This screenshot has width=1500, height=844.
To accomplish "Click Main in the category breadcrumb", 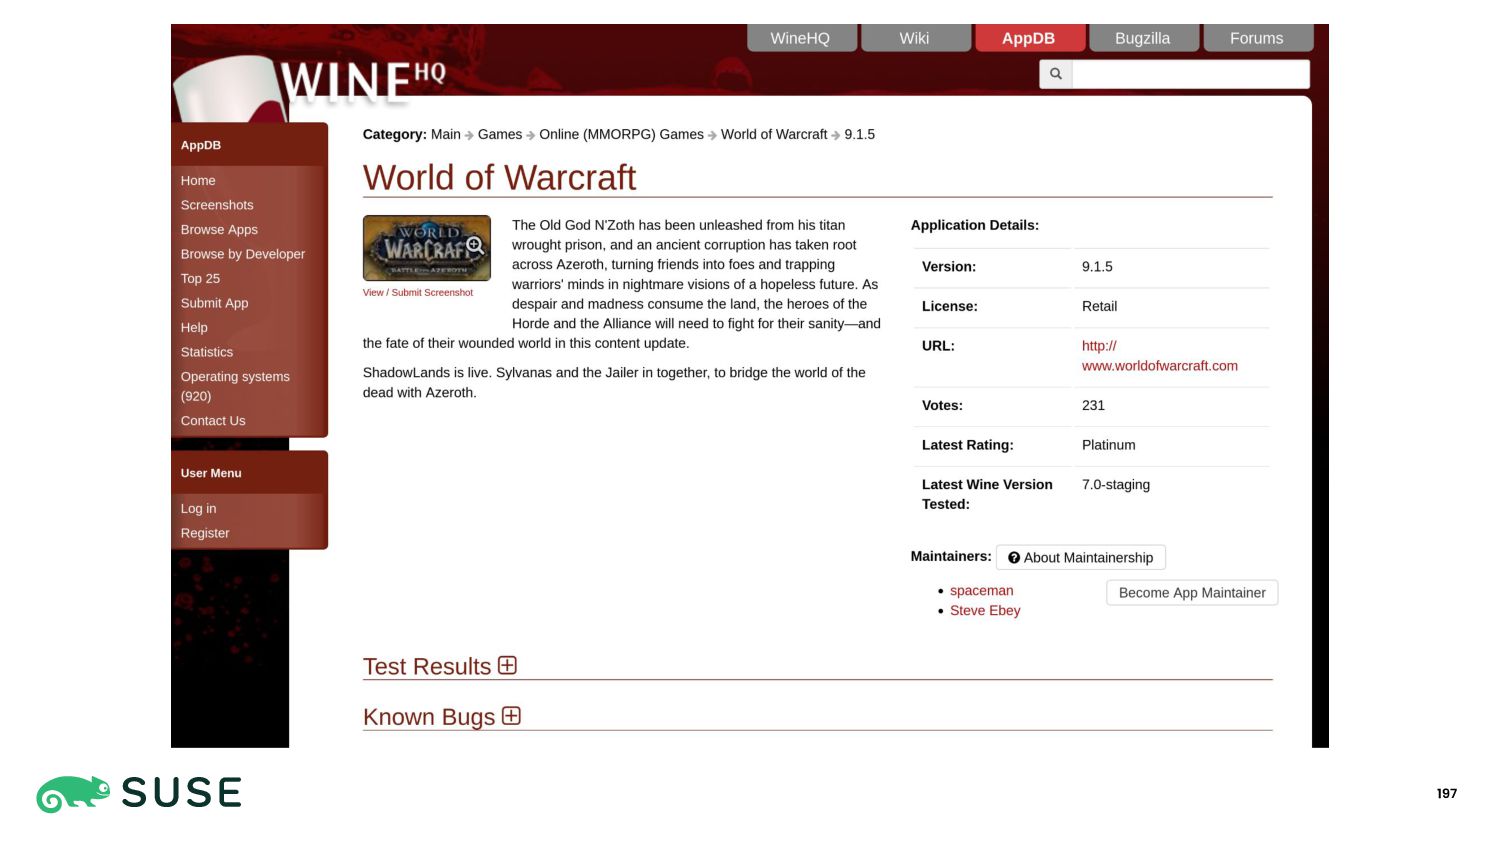I will (x=446, y=134).
